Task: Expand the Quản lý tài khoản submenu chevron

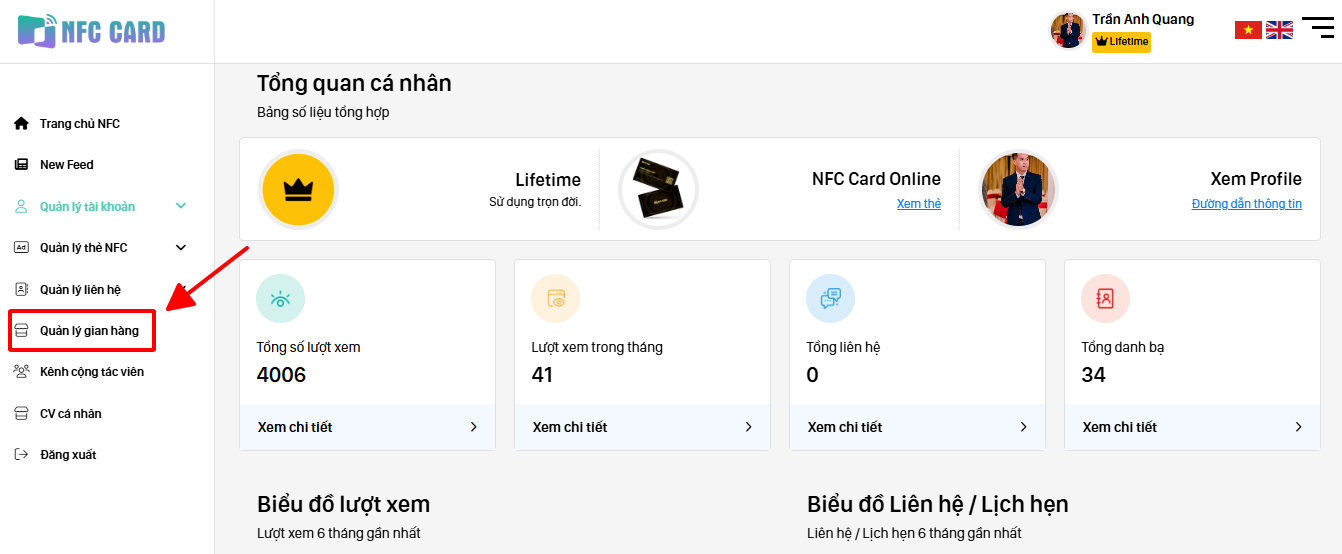Action: [181, 206]
